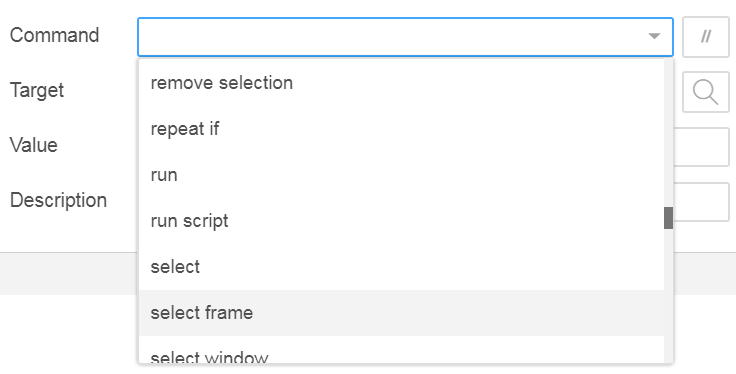The image size is (736, 374).
Task: Click the scrollbar track below the thumb
Action: coord(668,296)
